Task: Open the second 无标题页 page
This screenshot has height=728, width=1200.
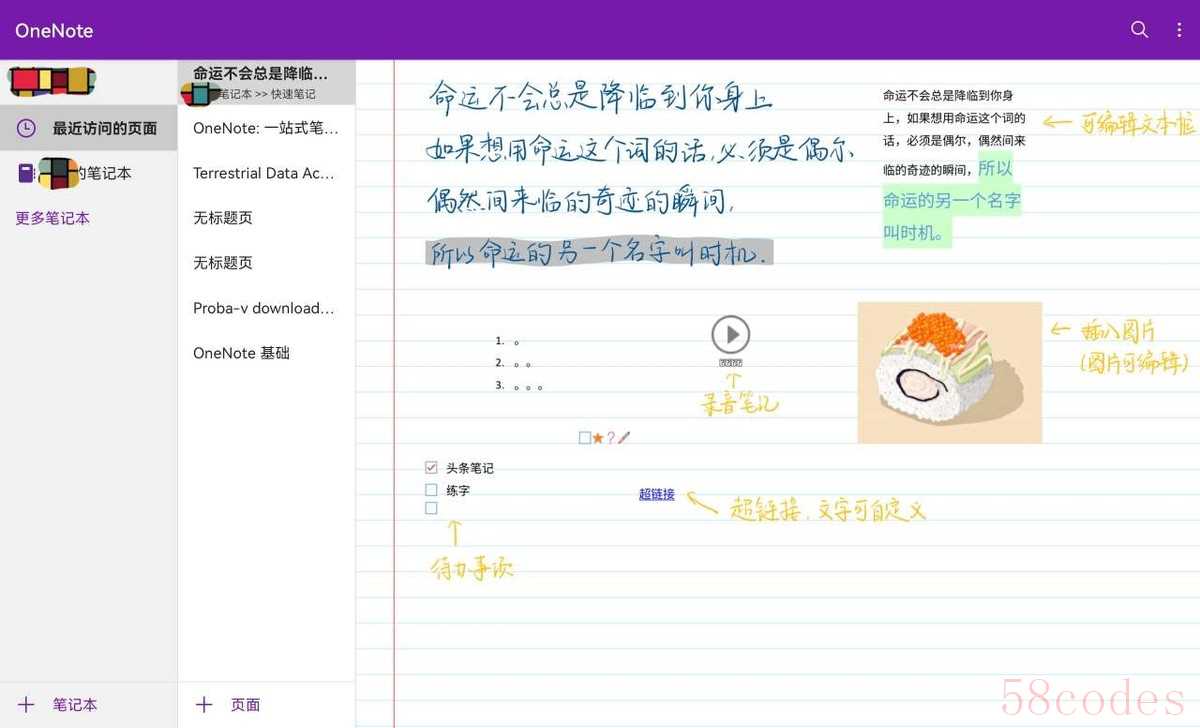Action: [266, 263]
